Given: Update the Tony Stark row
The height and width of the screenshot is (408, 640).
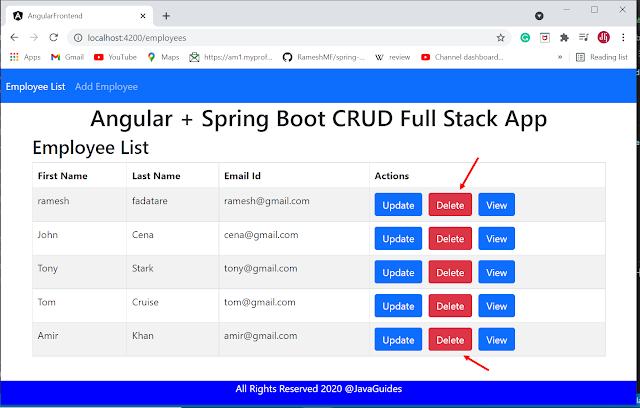Looking at the screenshot, I should (398, 272).
